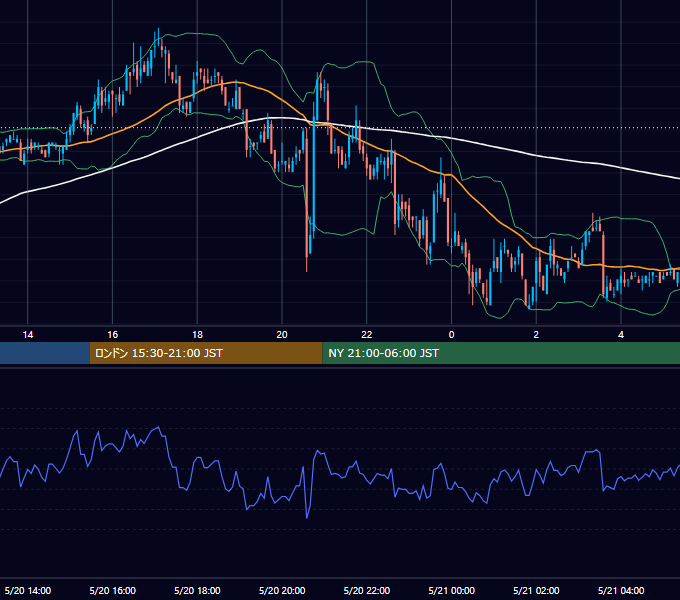Viewport: 680px width, 600px height.
Task: Click the blue session bar before London
Action: coord(45,353)
